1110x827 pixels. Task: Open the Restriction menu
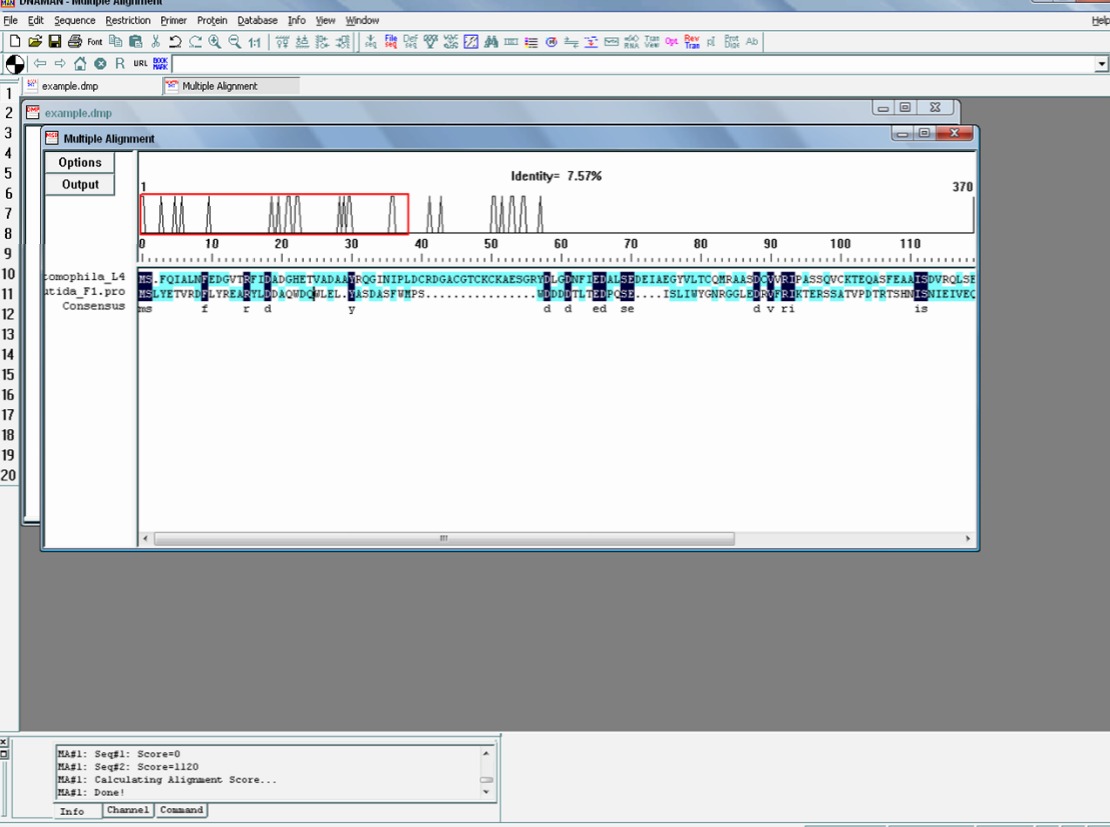tap(128, 21)
